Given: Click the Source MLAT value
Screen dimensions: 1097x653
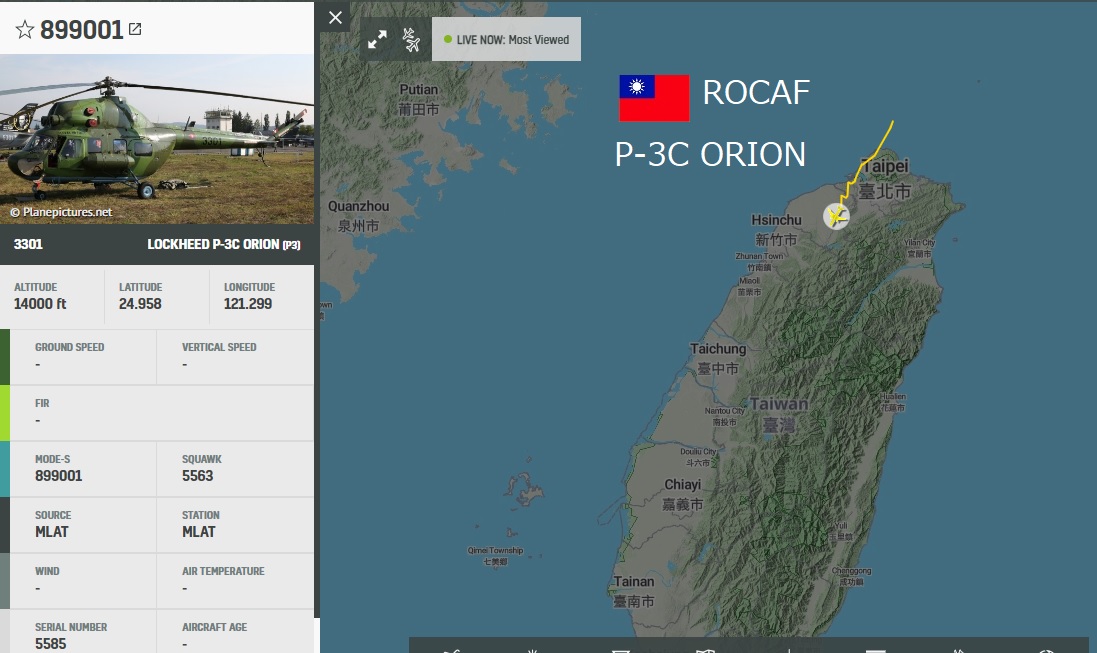Looking at the screenshot, I should pyautogui.click(x=52, y=532).
